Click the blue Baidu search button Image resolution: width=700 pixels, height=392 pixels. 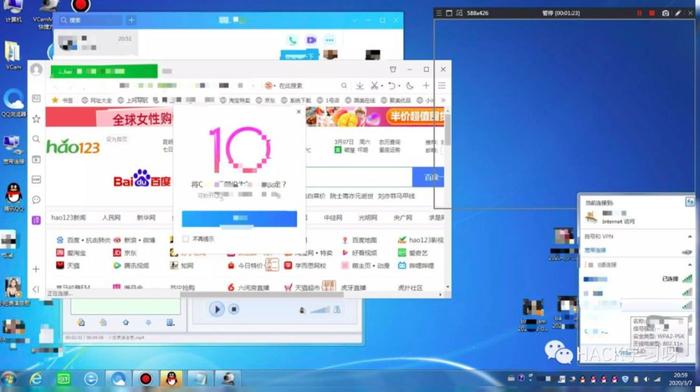(429, 177)
